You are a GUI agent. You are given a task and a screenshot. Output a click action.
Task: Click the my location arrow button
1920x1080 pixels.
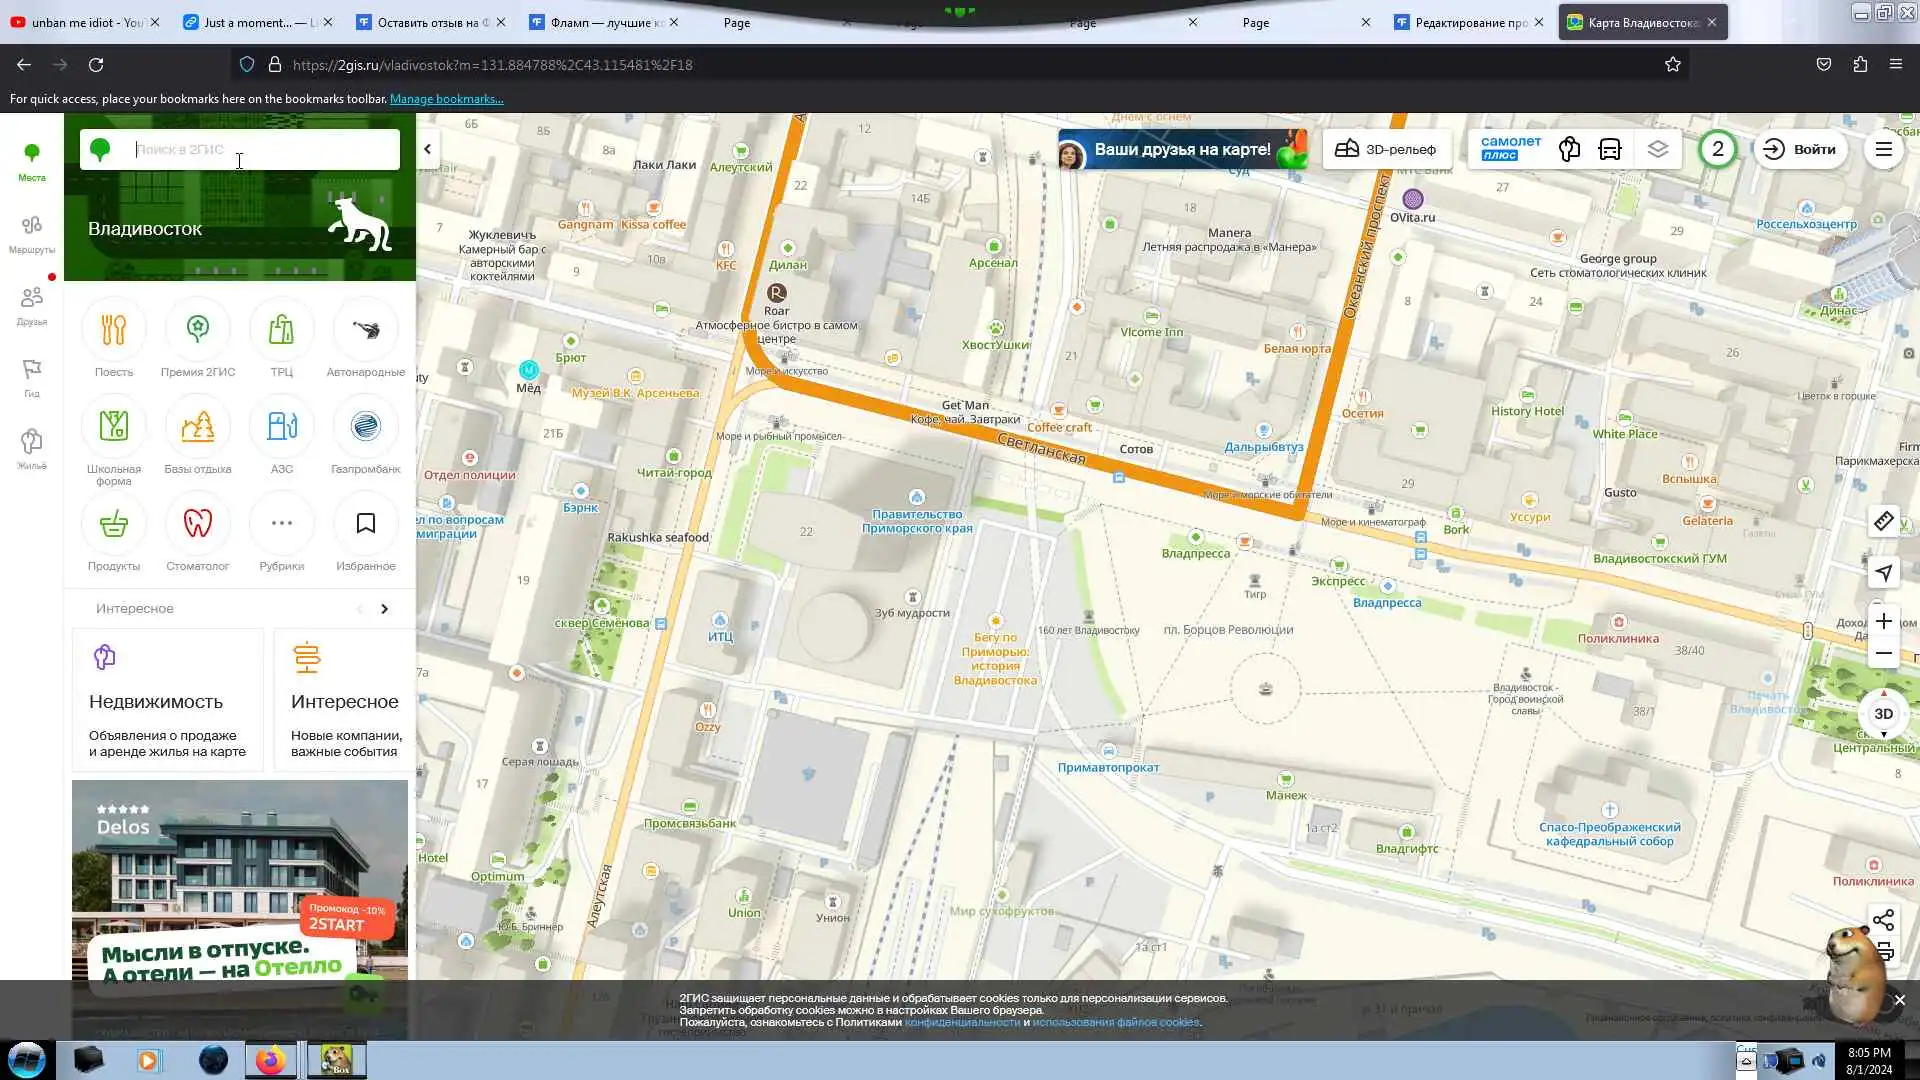pyautogui.click(x=1883, y=573)
